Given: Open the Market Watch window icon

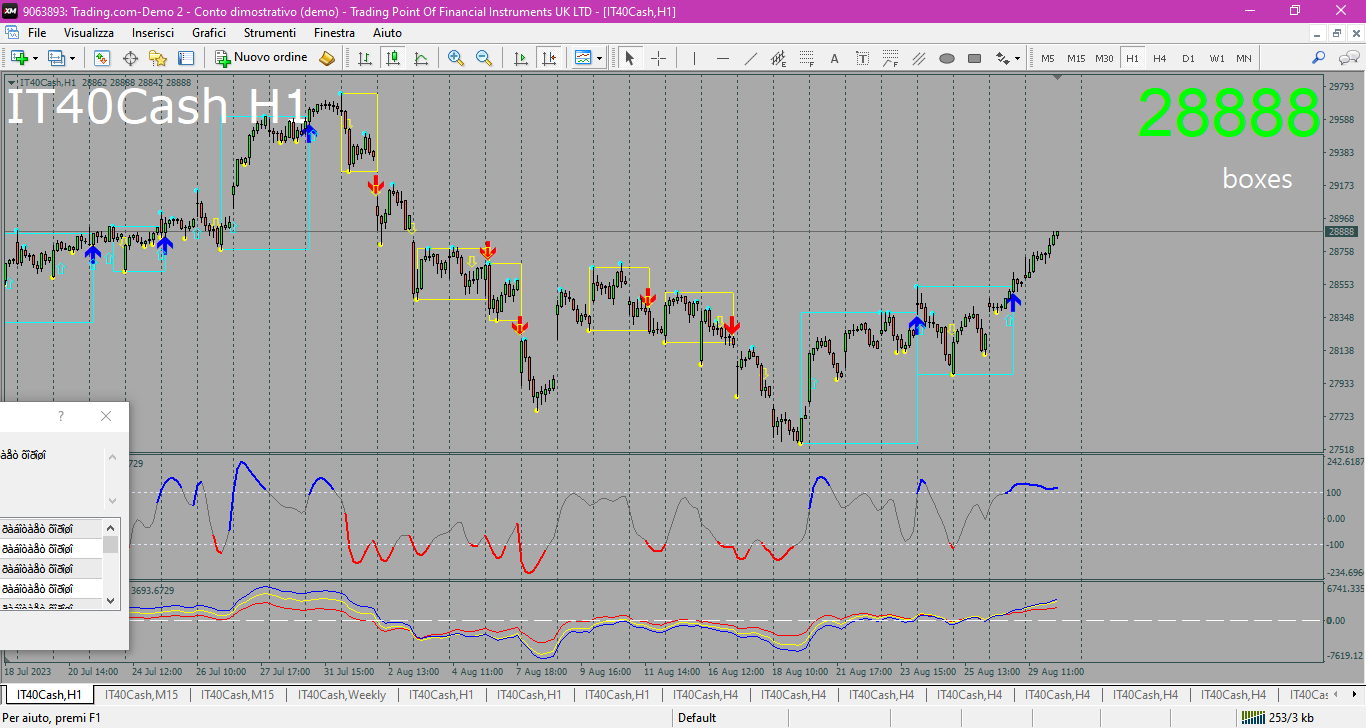Looking at the screenshot, I should click(x=102, y=58).
